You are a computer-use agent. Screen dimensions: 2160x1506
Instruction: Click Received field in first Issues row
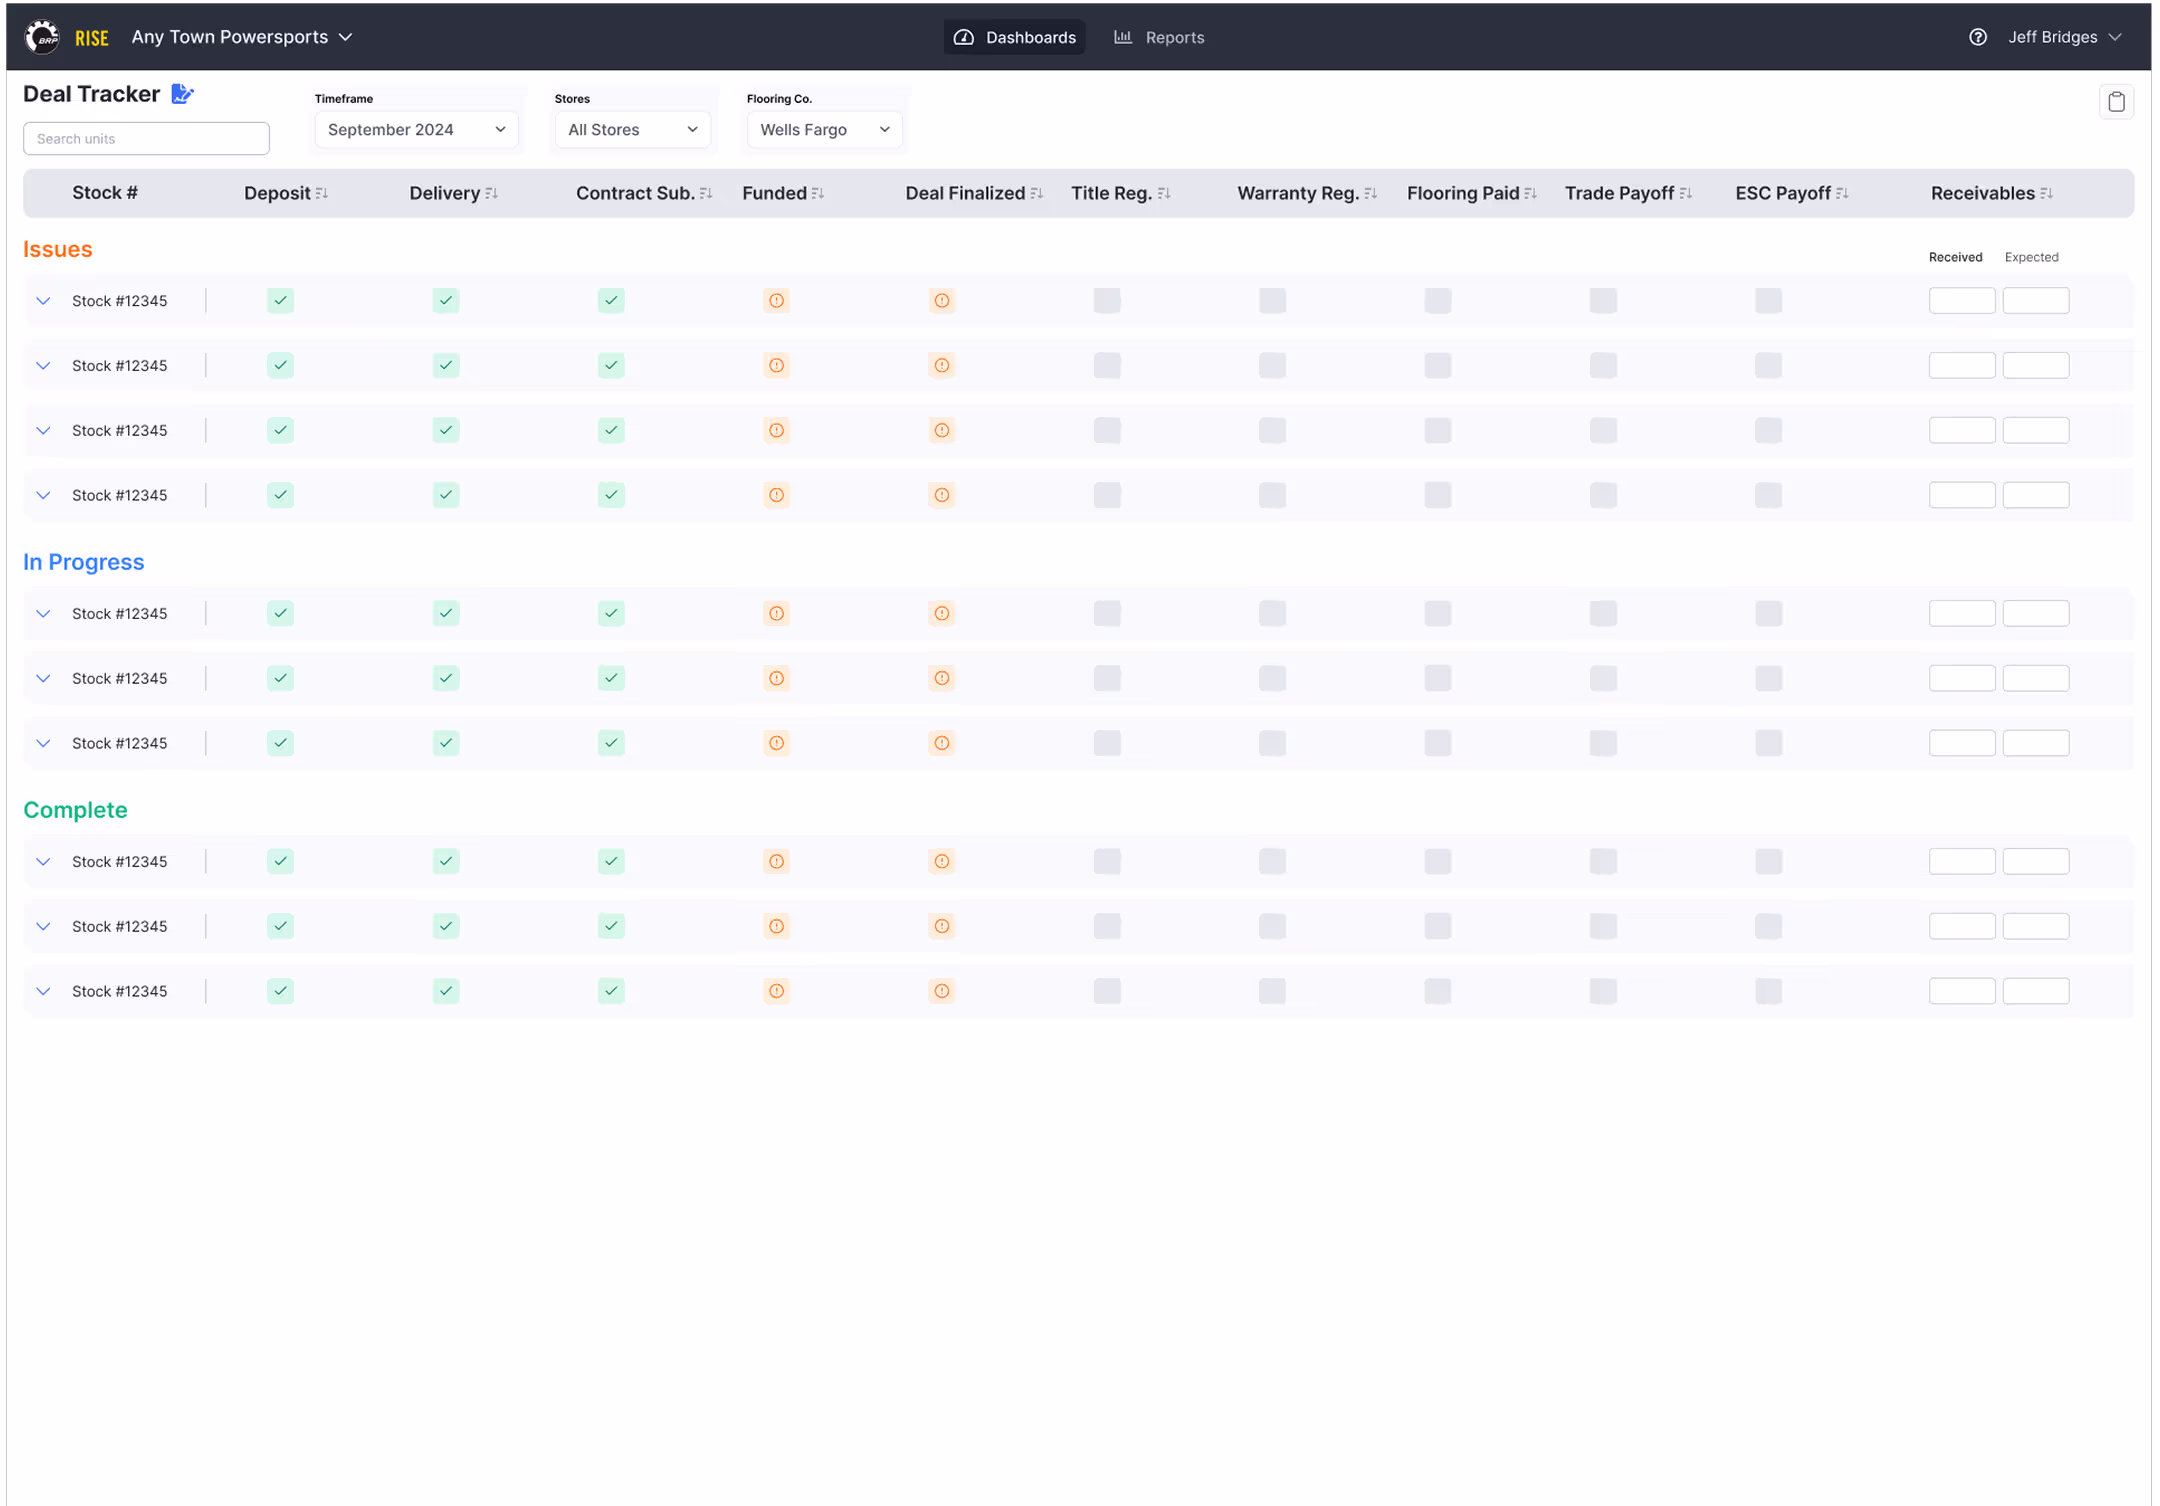pos(1962,301)
